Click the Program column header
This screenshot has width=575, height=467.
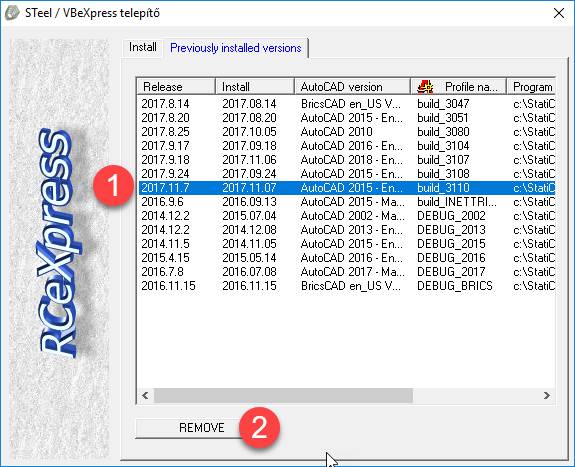[531, 87]
